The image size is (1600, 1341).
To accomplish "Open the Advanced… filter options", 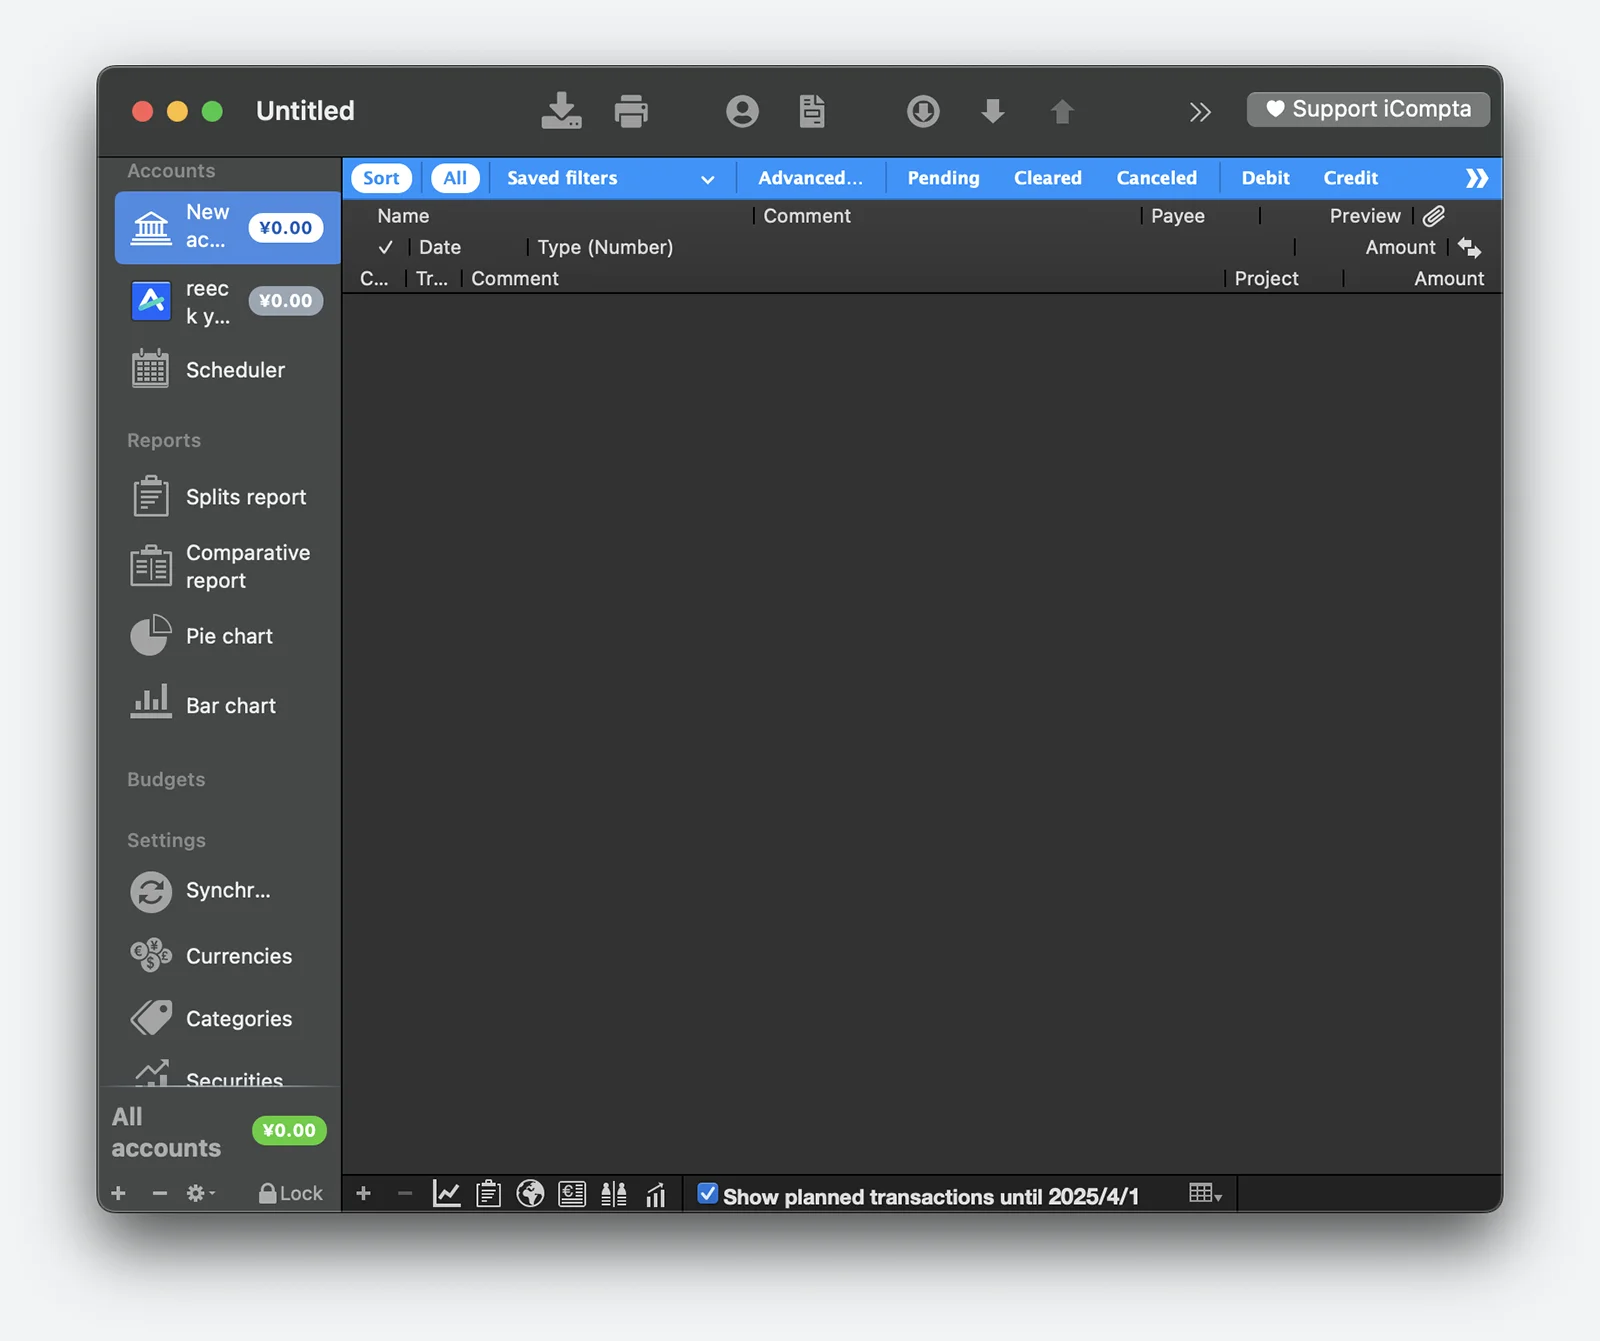I will coord(810,178).
